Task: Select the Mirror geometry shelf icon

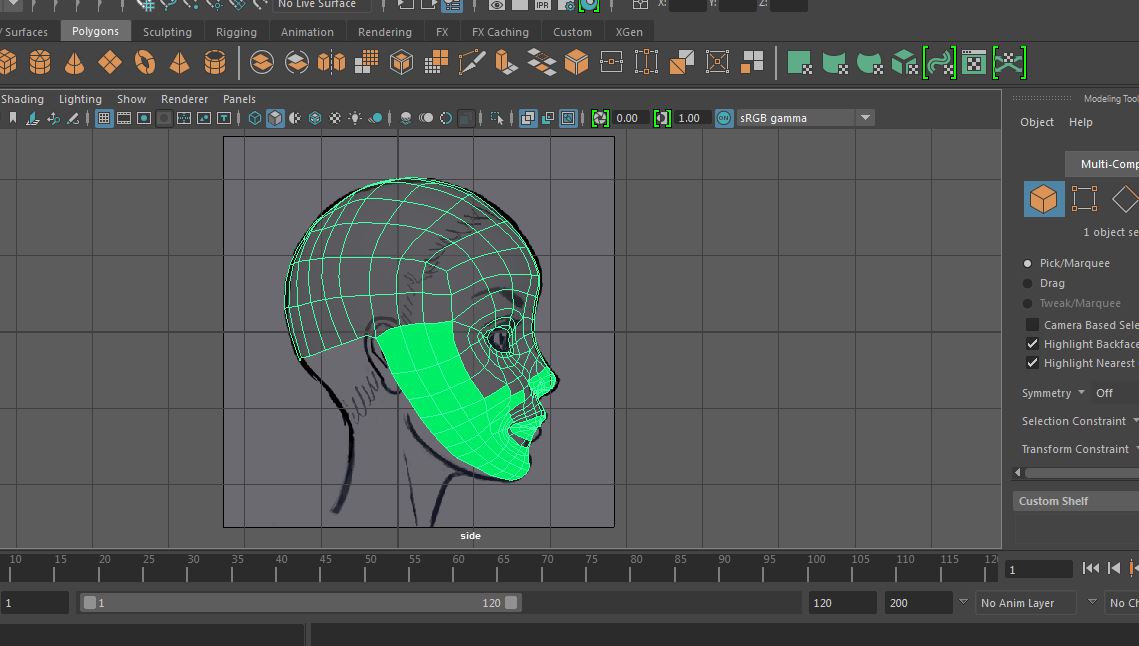Action: pyautogui.click(x=331, y=63)
